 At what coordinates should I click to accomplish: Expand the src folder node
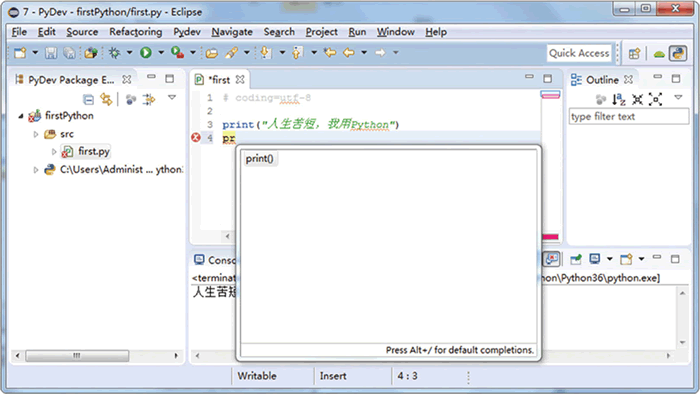coord(36,134)
